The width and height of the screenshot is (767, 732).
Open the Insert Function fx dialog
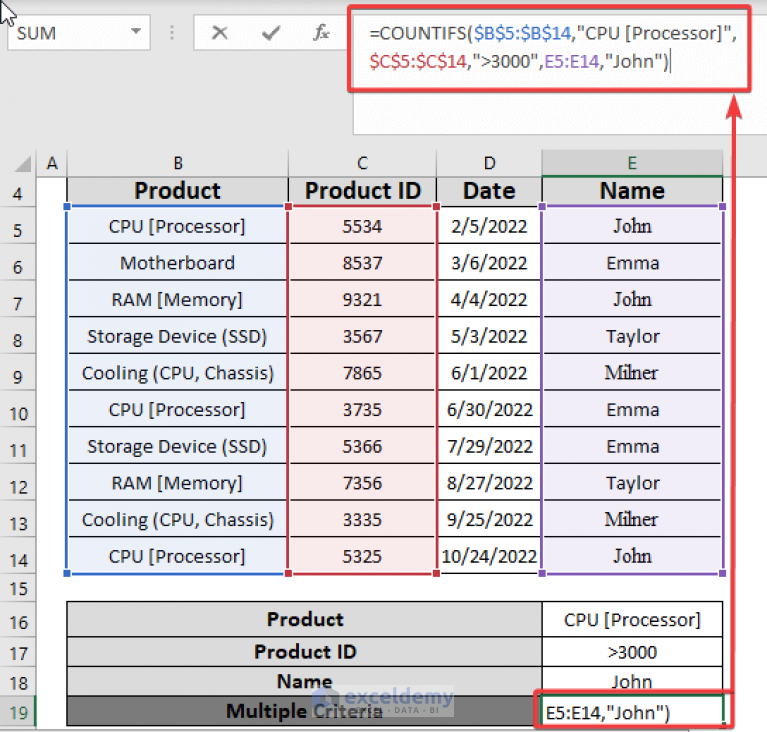[x=321, y=33]
